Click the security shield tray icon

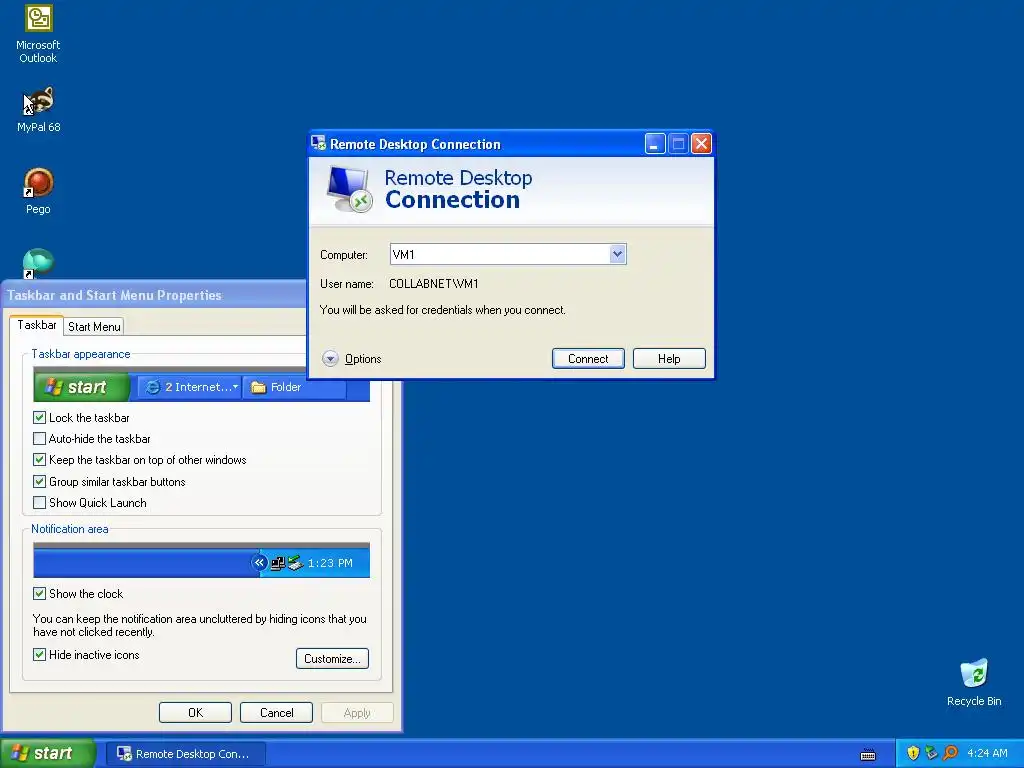click(x=913, y=753)
